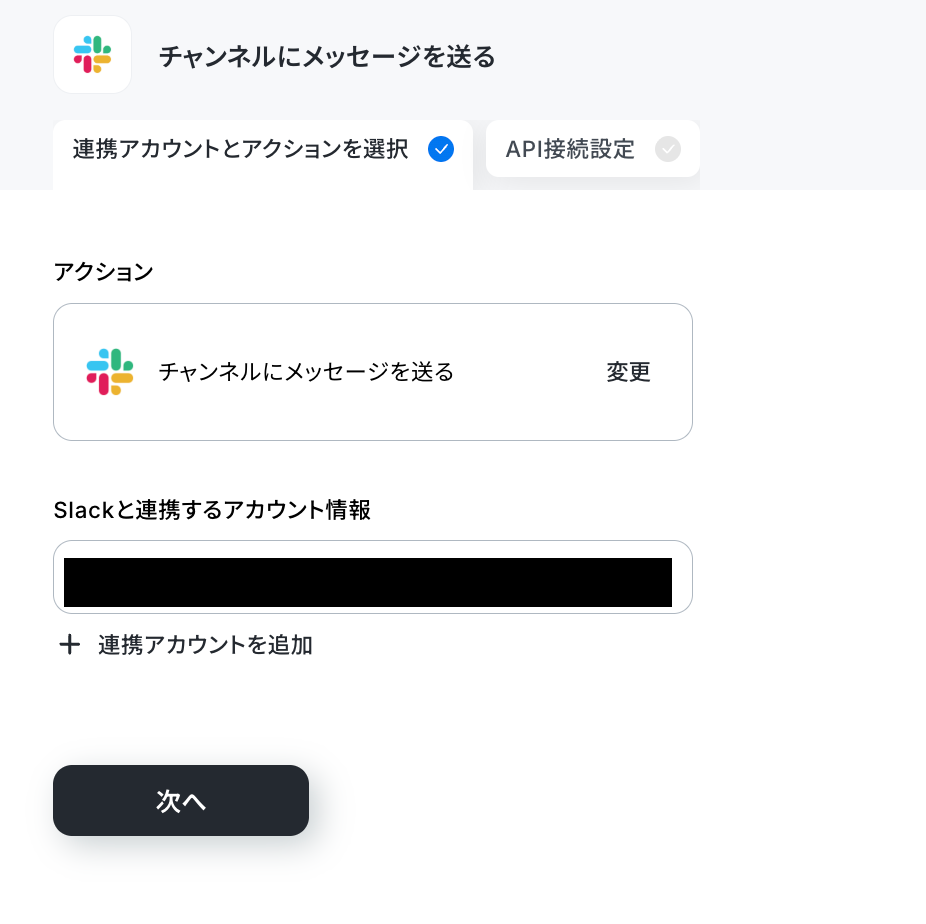The image size is (926, 924).
Task: Click the 次へ button
Action: tap(181, 801)
